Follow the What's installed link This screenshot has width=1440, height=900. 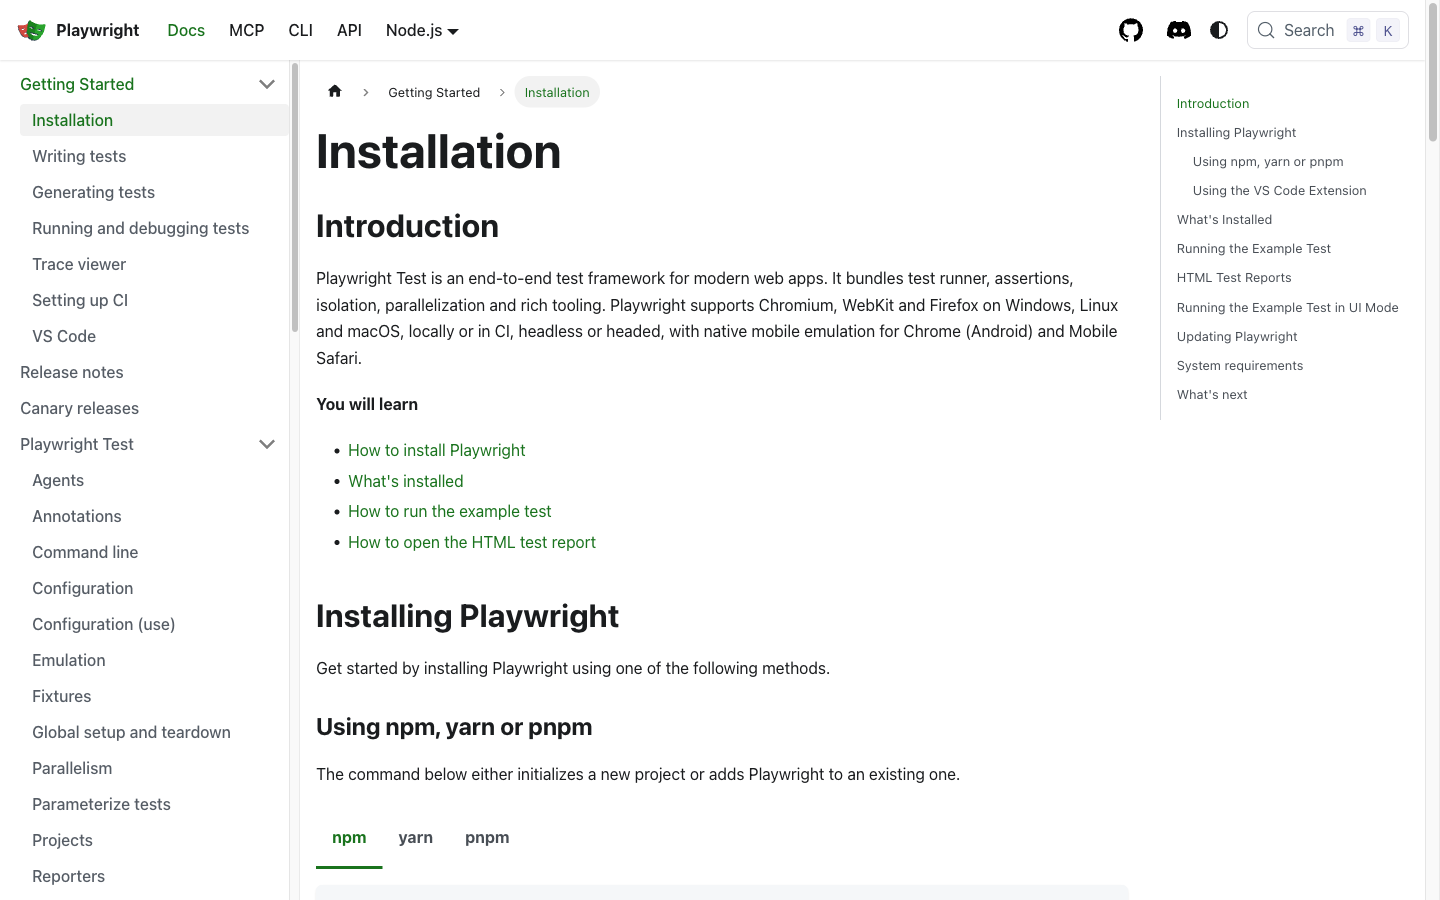point(406,481)
